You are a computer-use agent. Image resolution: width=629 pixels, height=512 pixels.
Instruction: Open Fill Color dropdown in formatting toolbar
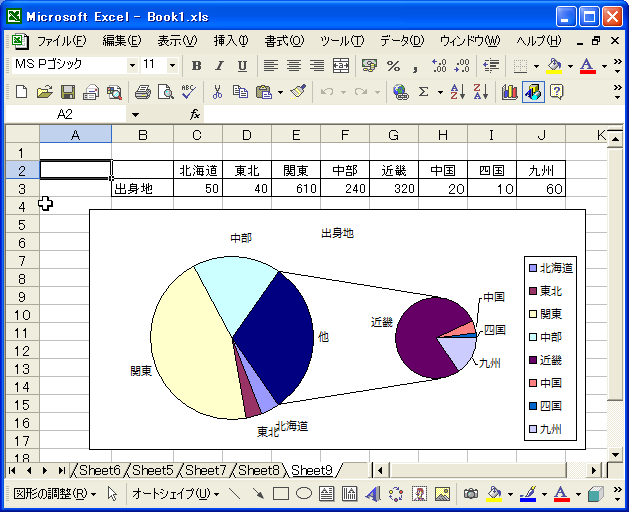pos(570,66)
